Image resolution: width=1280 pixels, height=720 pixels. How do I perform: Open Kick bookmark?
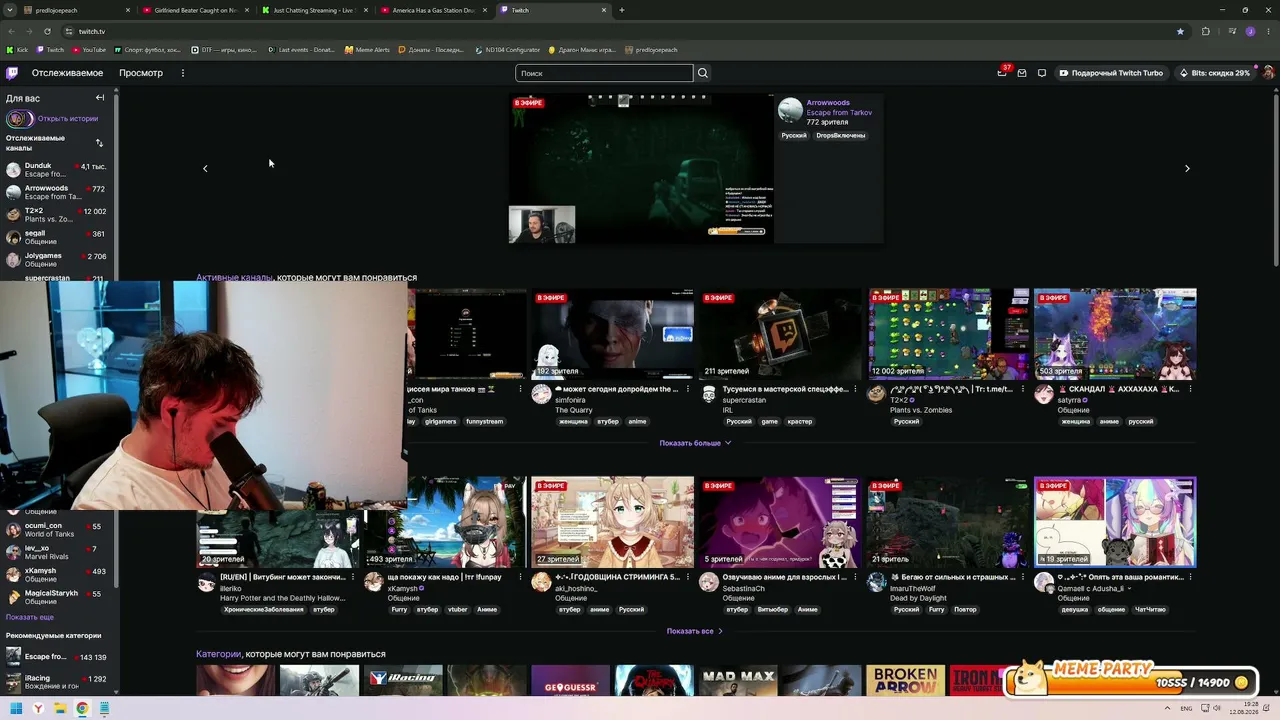tap(17, 50)
